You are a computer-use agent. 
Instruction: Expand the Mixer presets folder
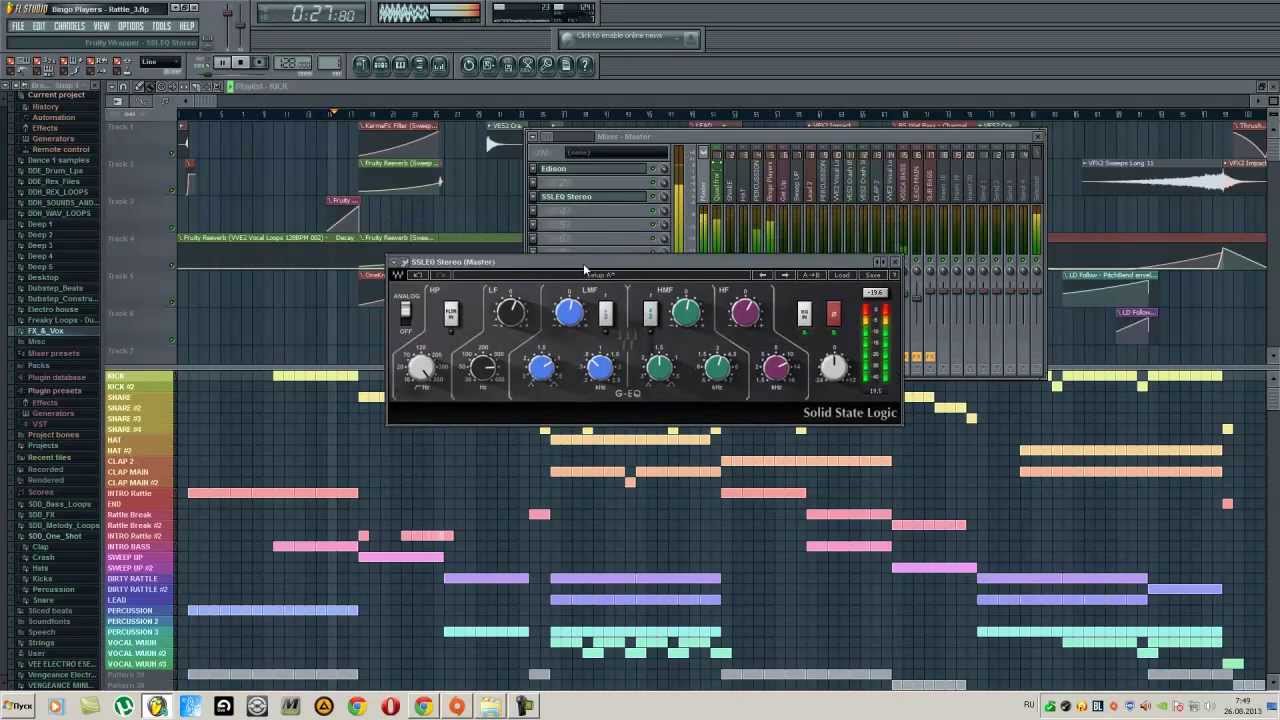point(53,353)
